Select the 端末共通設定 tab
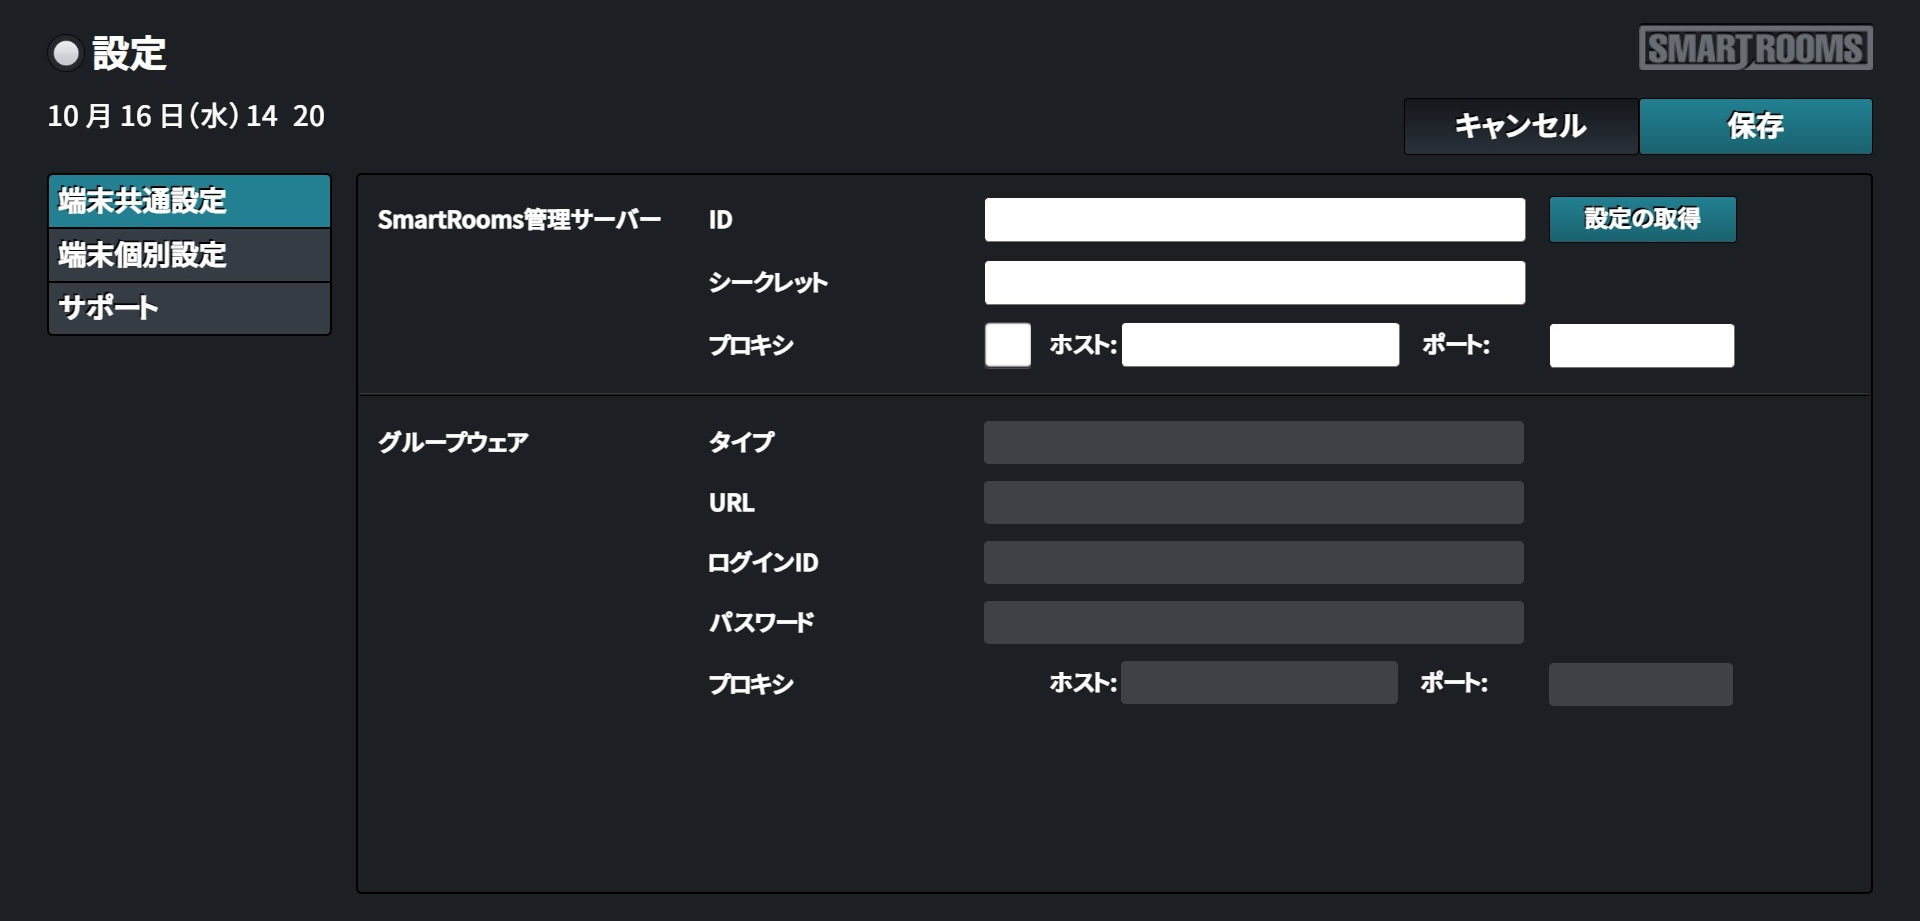 (x=189, y=201)
